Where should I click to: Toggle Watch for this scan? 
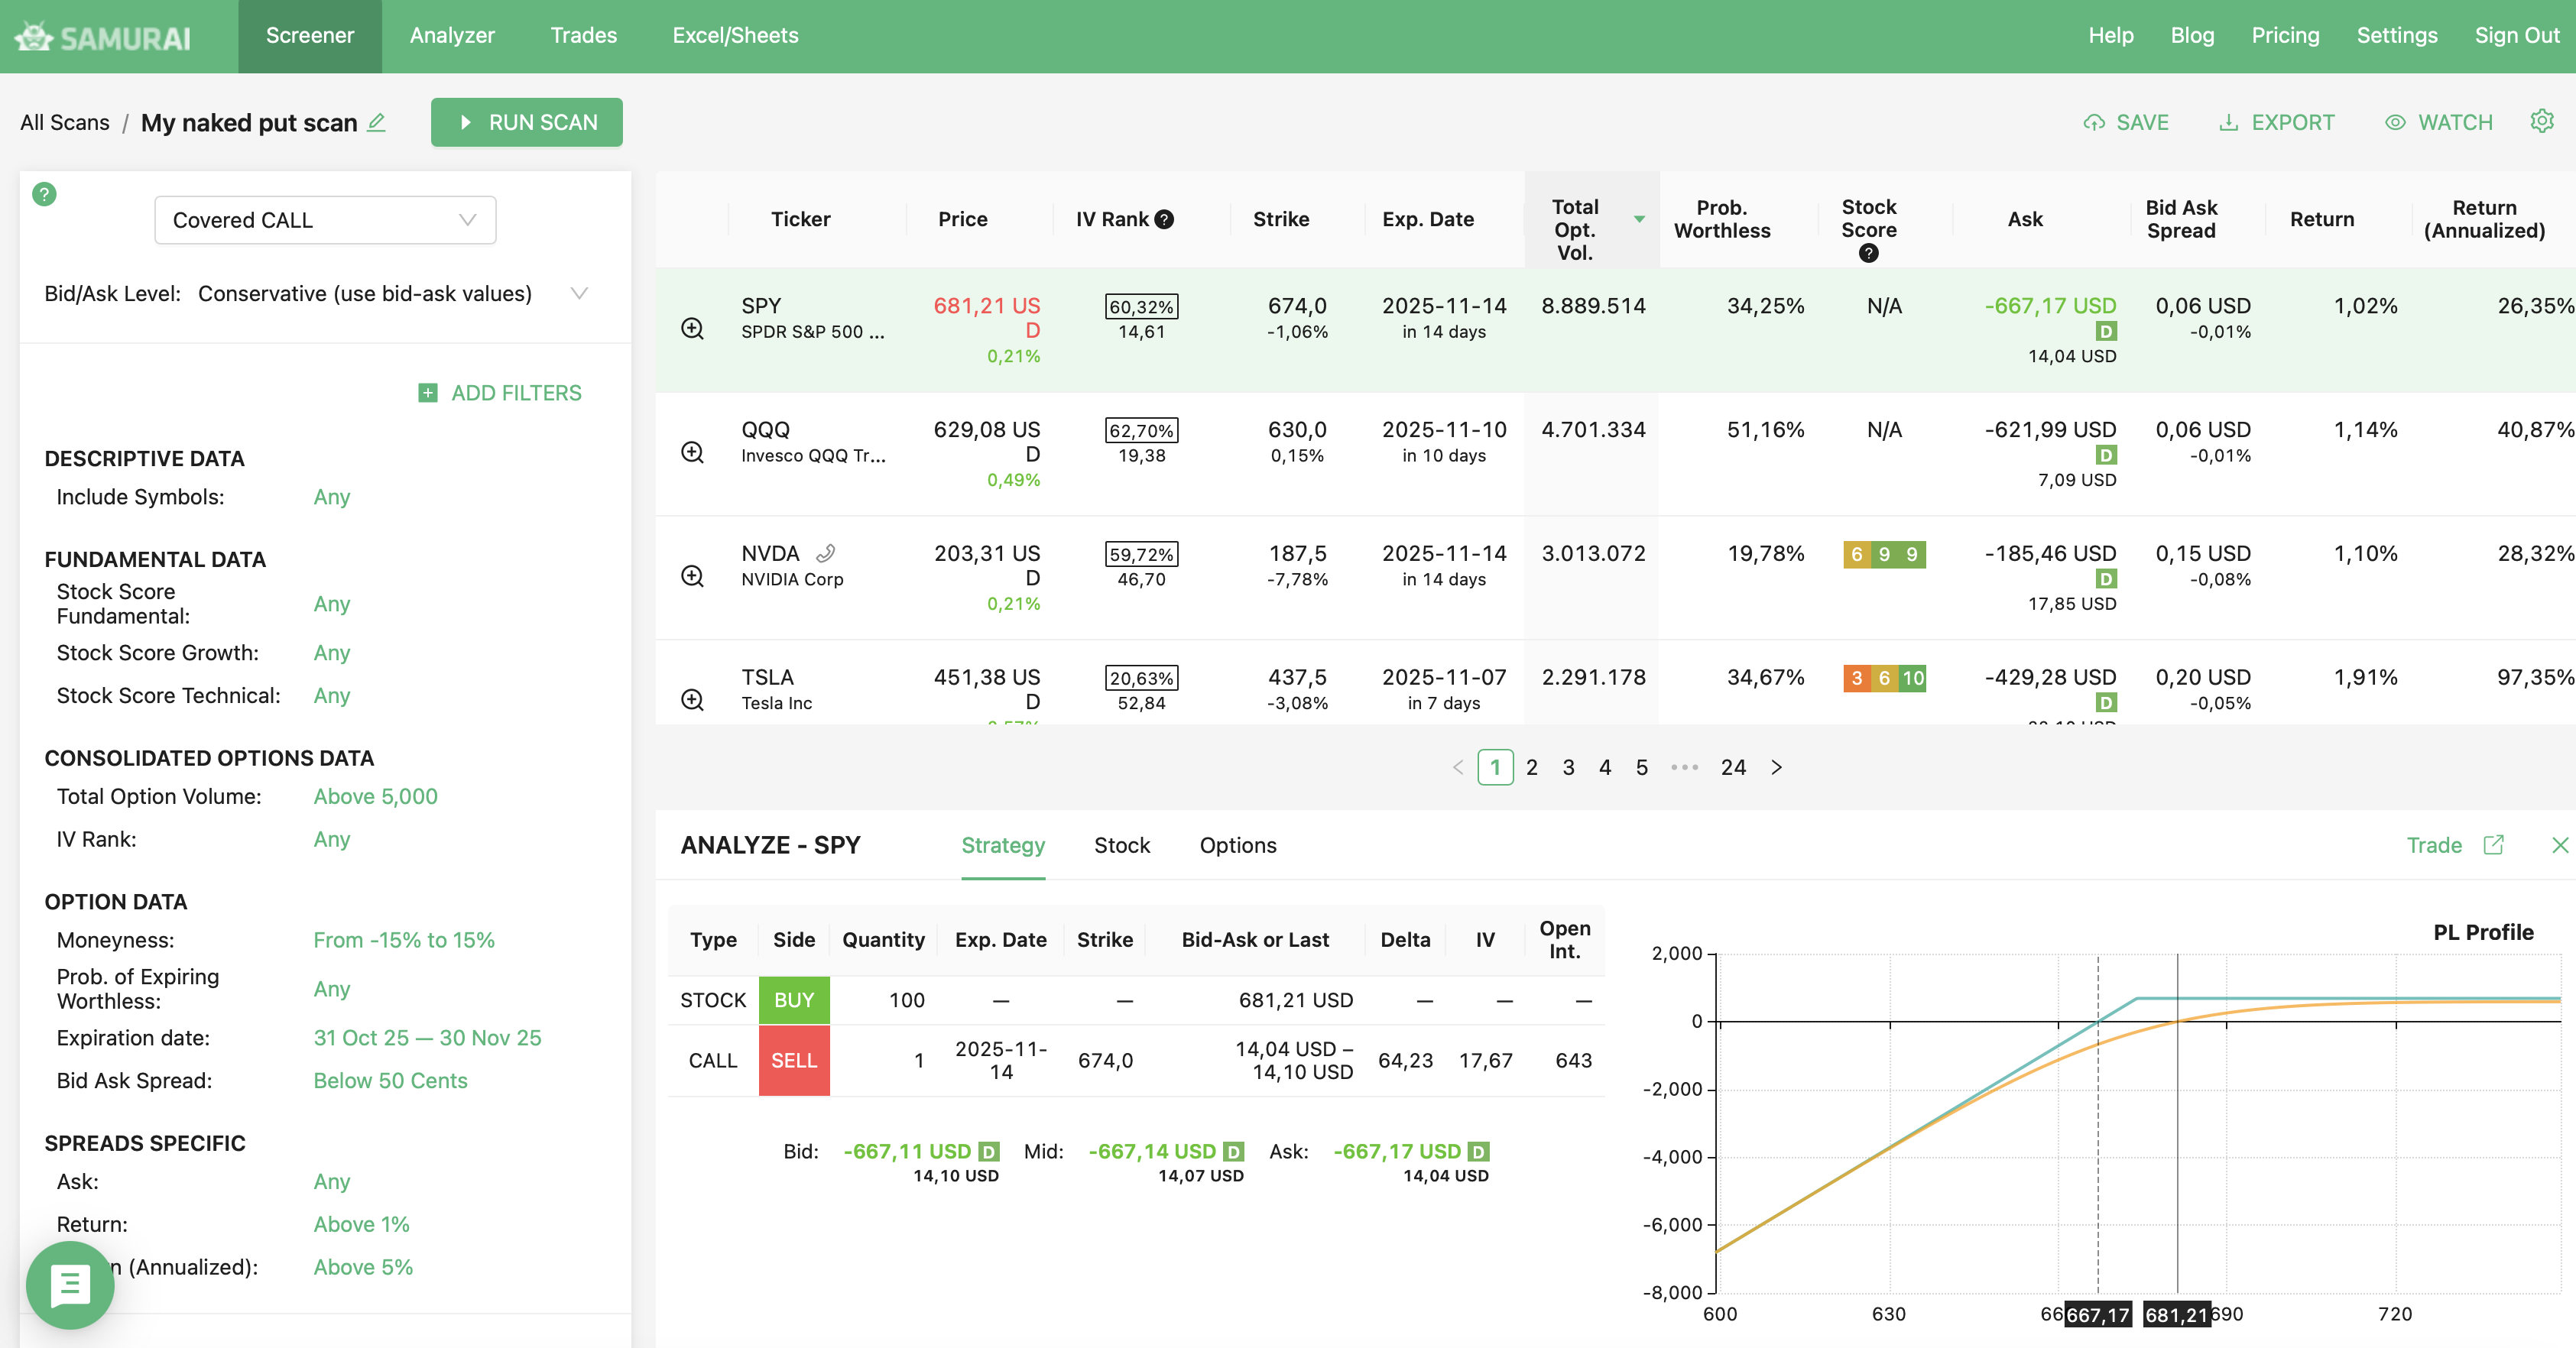coord(2438,122)
